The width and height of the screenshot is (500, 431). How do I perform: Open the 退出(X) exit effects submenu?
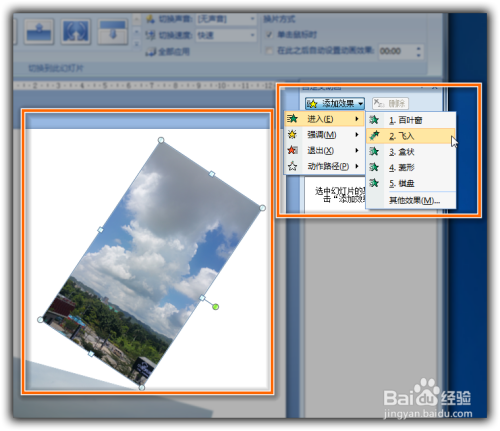pyautogui.click(x=324, y=150)
